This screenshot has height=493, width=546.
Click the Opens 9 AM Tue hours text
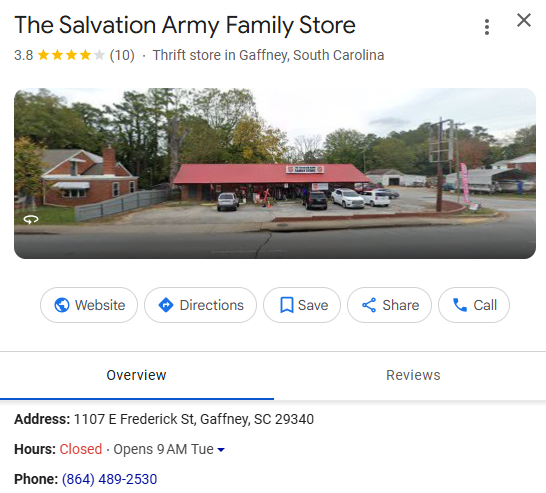[163, 449]
